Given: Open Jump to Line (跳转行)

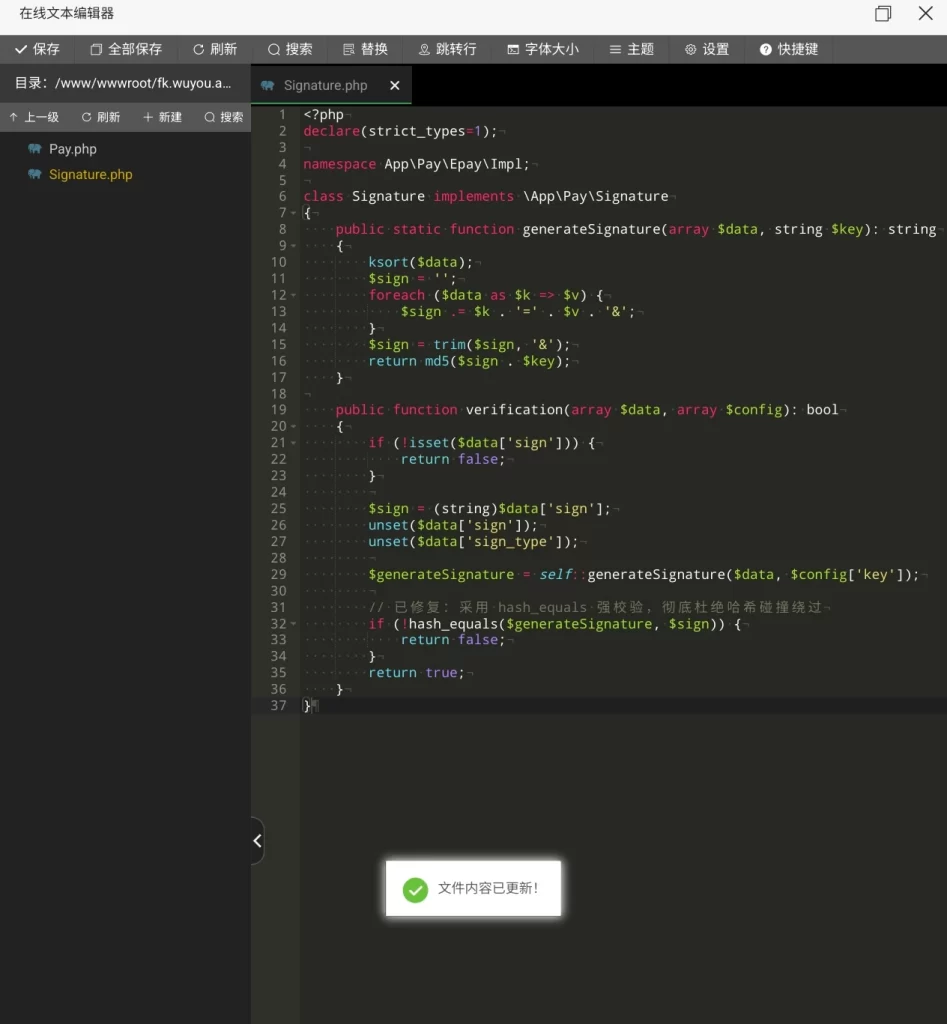Looking at the screenshot, I should [x=446, y=49].
